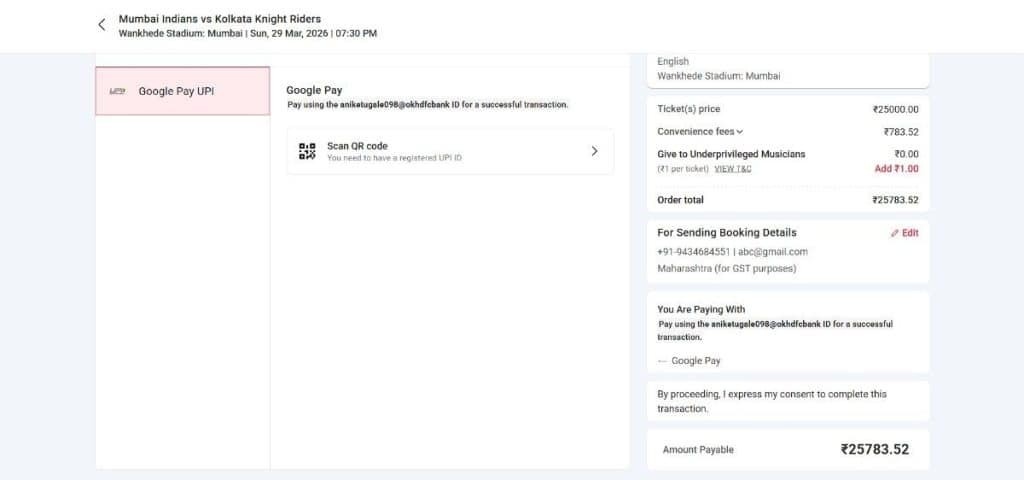Screen dimensions: 1024x480
Task: Click the Convenience fees amount ₹783.52
Action: tap(901, 132)
